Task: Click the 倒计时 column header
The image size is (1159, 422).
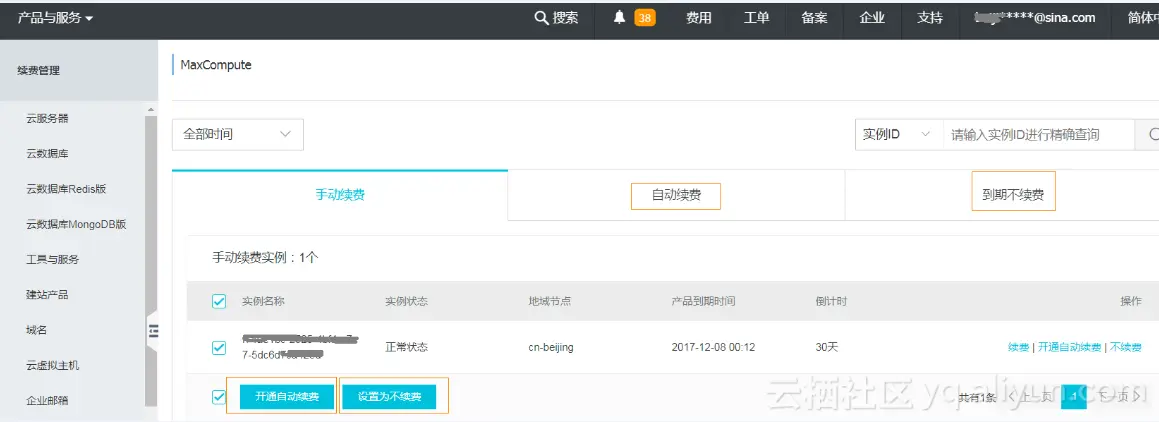Action: pyautogui.click(x=831, y=302)
